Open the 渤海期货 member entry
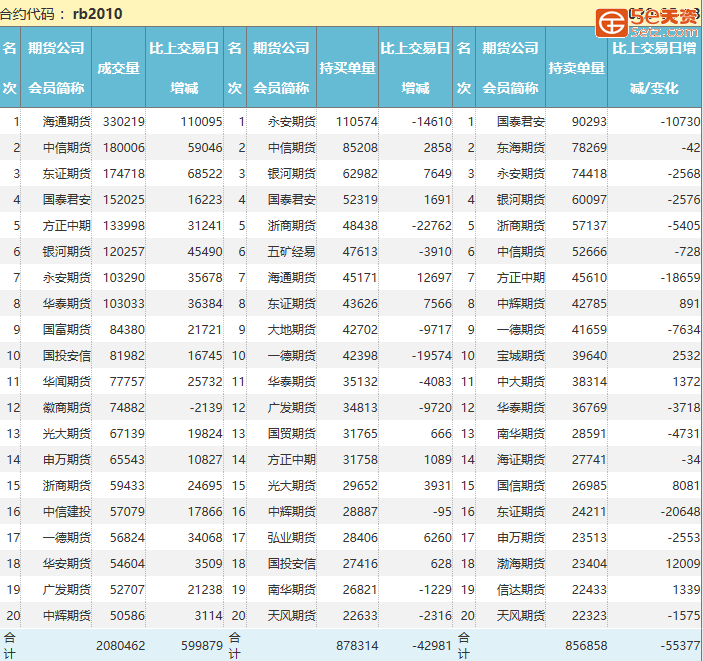This screenshot has height=661, width=703. pyautogui.click(x=520, y=563)
